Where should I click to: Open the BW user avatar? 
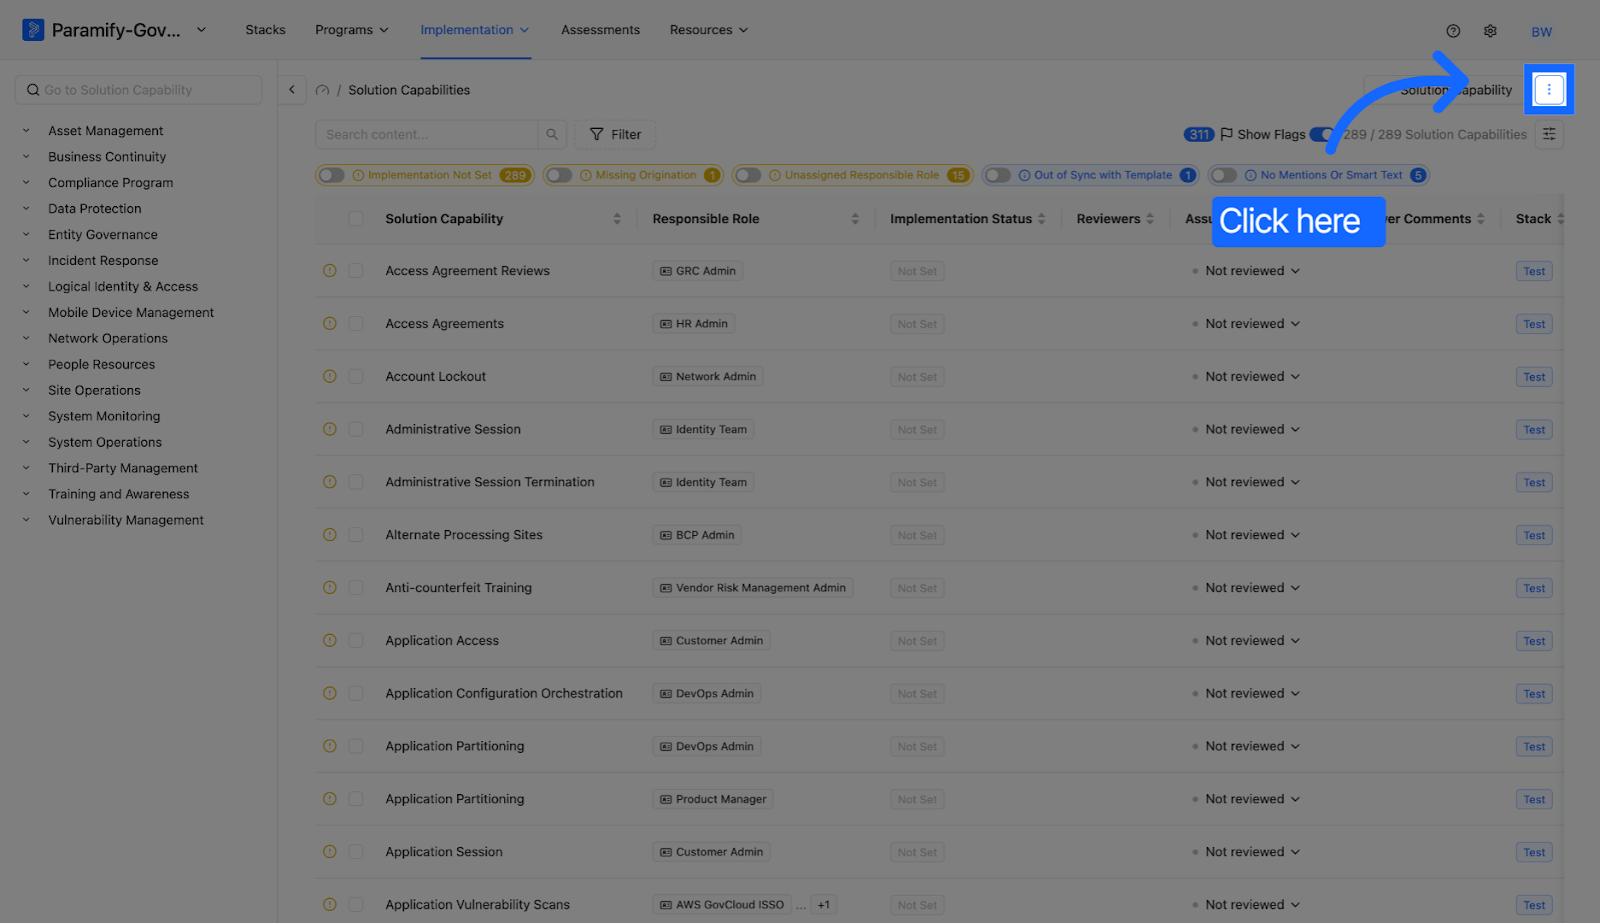click(x=1541, y=32)
